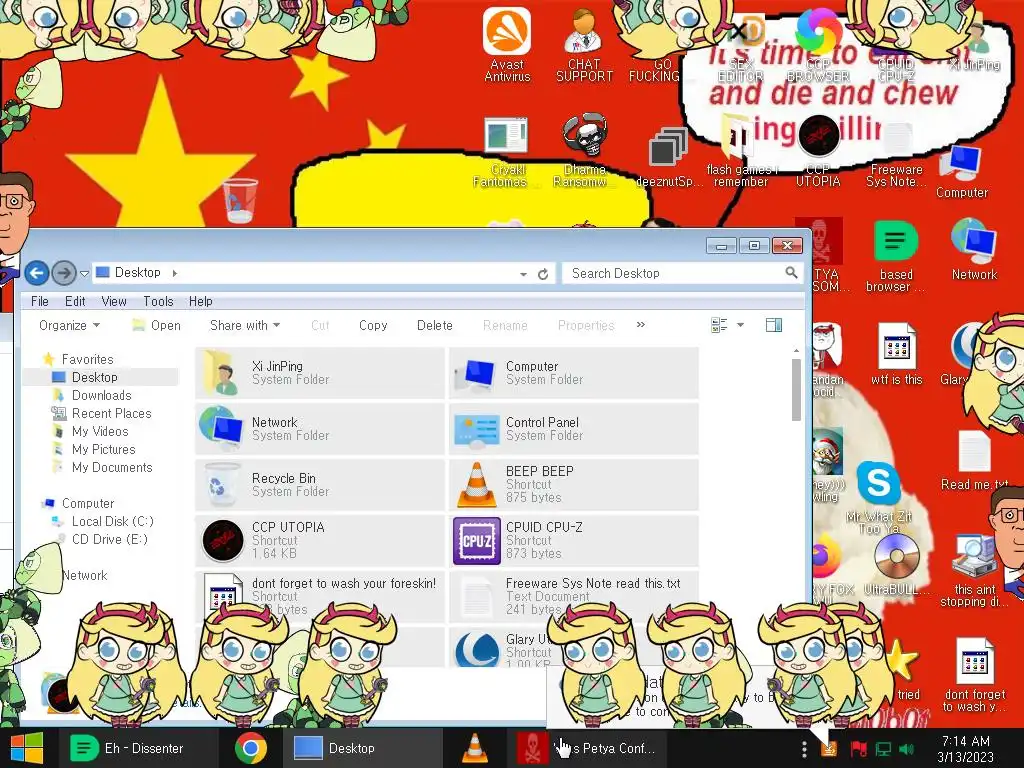Viewport: 1024px width, 768px height.
Task: Click the network tray icon
Action: point(883,749)
